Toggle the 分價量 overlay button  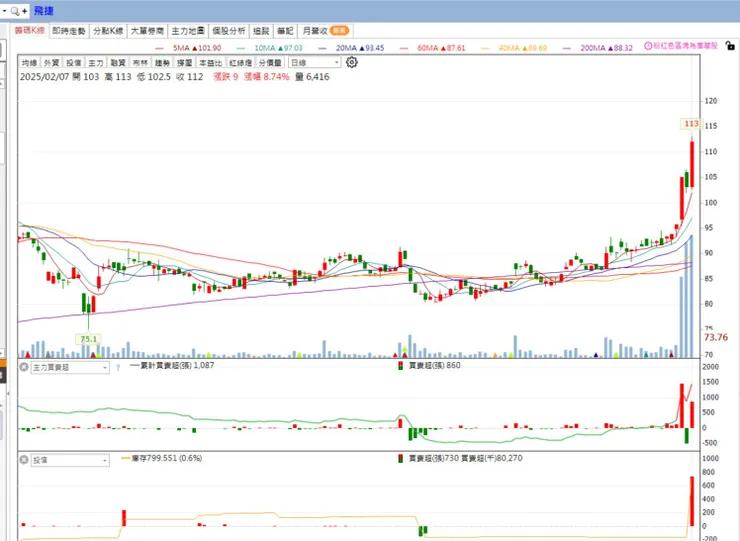pyautogui.click(x=270, y=63)
